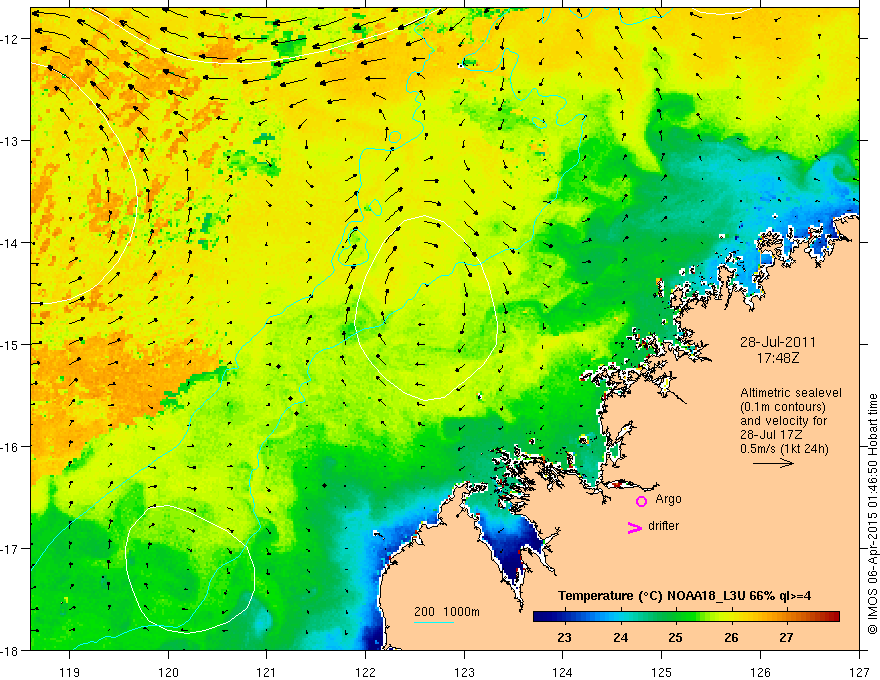Image resolution: width=880 pixels, height=680 pixels.
Task: Click the 'drifter' legend label
Action: [x=663, y=526]
